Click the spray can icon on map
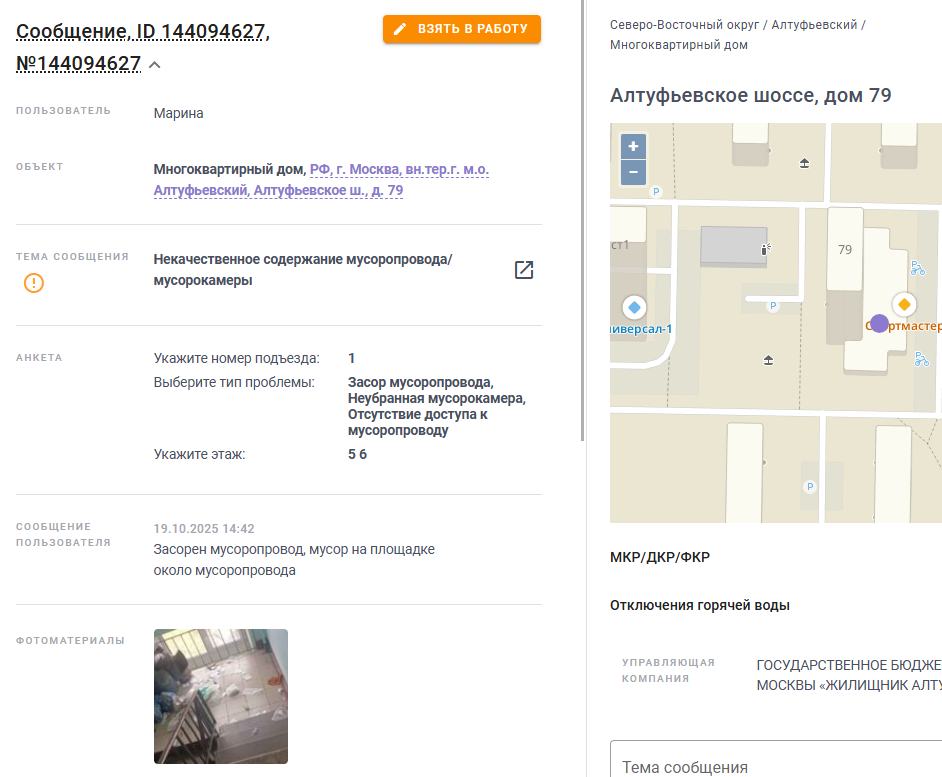The image size is (942, 777). (765, 249)
